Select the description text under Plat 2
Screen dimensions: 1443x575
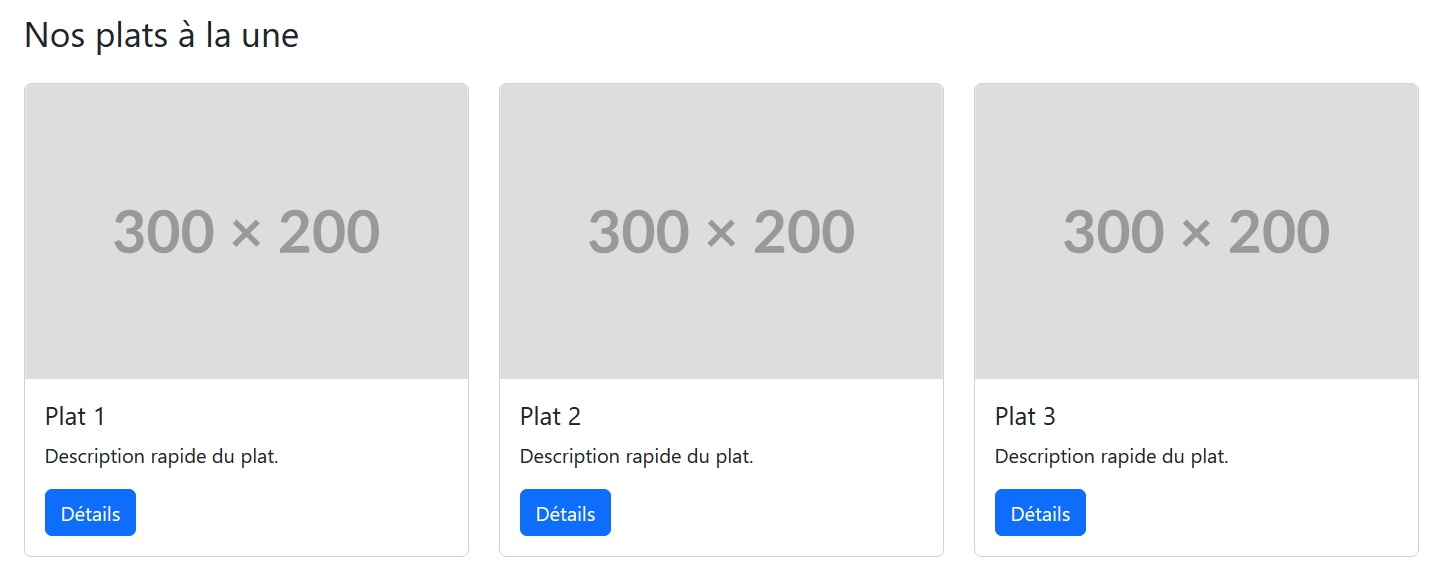pos(636,457)
